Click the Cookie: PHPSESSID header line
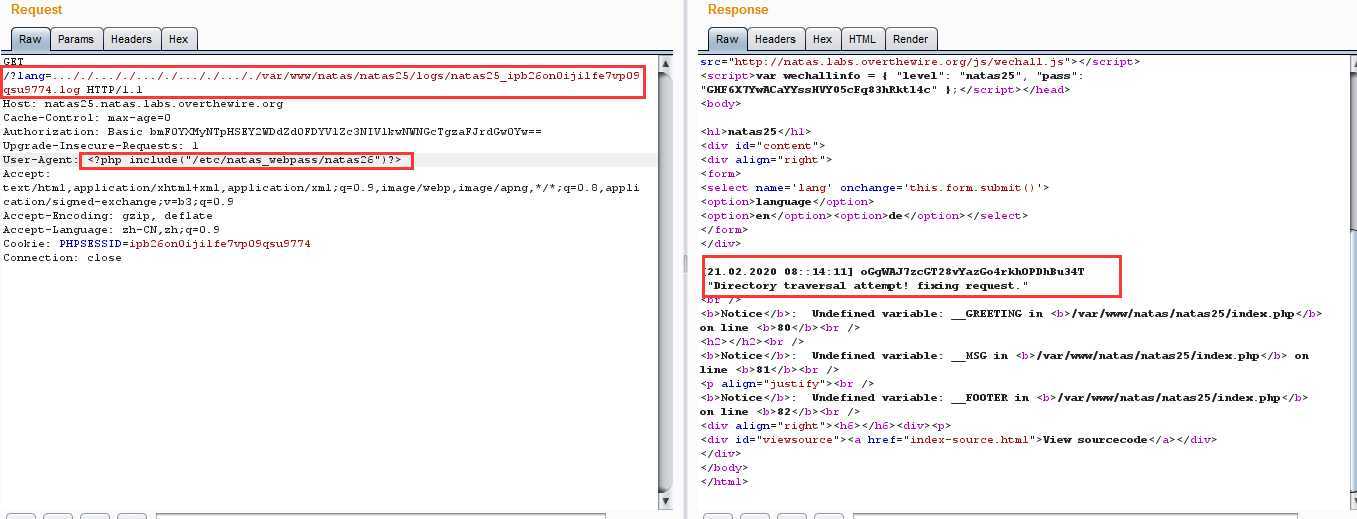The height and width of the screenshot is (519, 1357). [156, 244]
